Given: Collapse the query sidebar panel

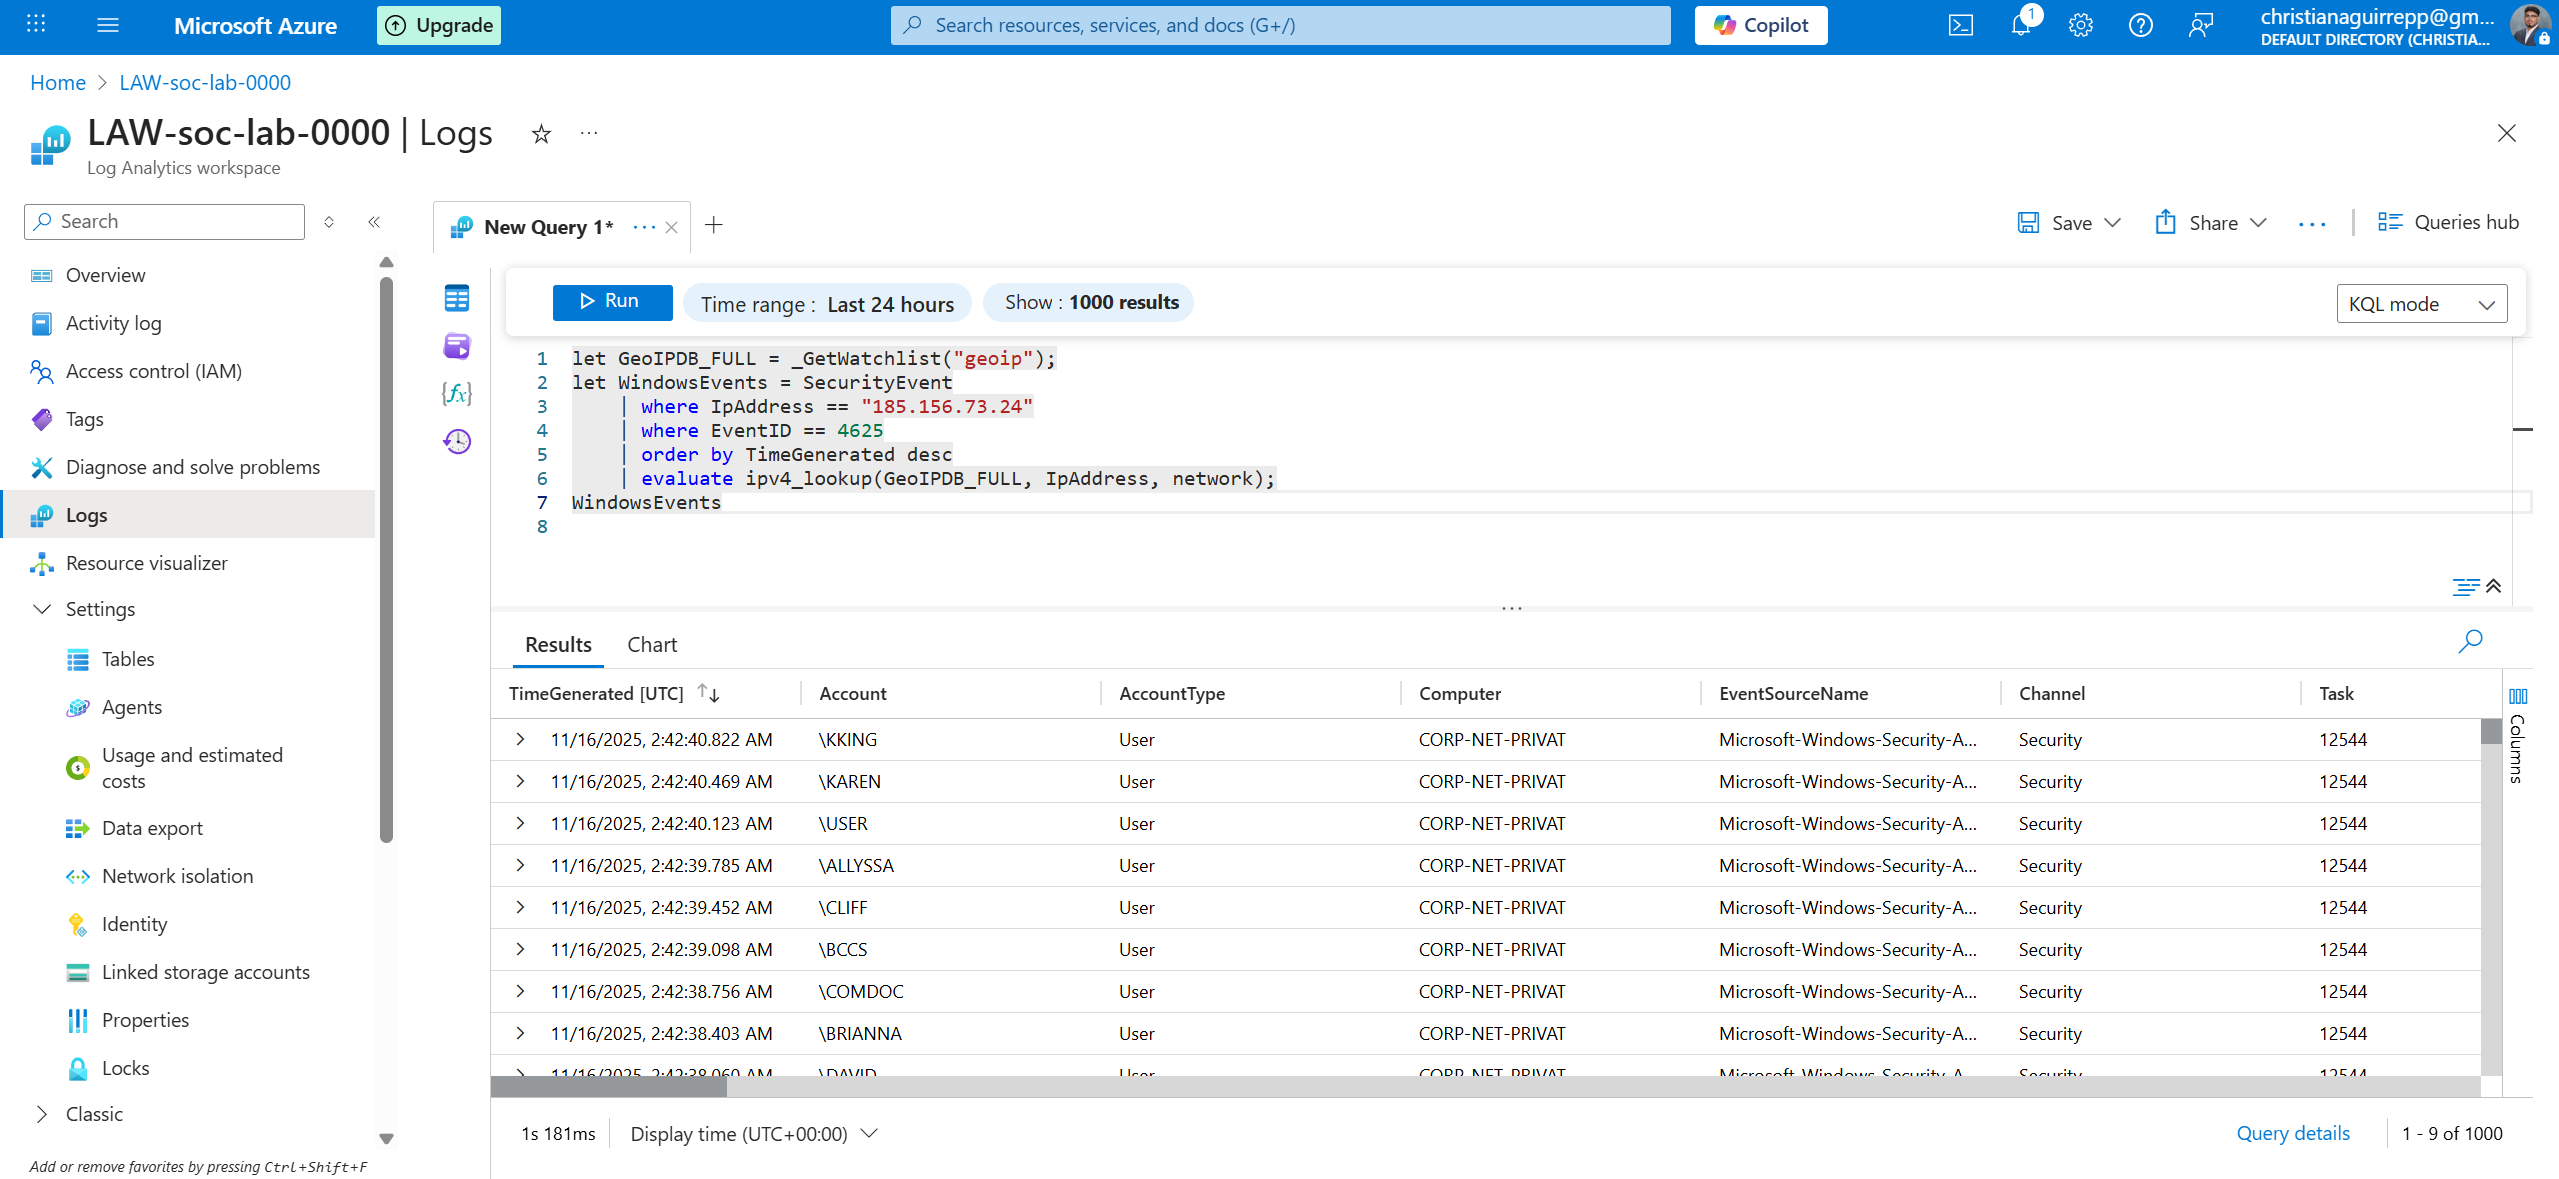Looking at the screenshot, I should pyautogui.click(x=374, y=222).
